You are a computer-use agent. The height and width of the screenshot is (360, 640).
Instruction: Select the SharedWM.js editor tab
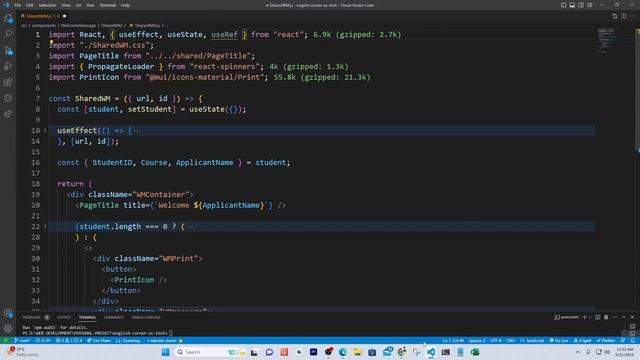[x=43, y=16]
